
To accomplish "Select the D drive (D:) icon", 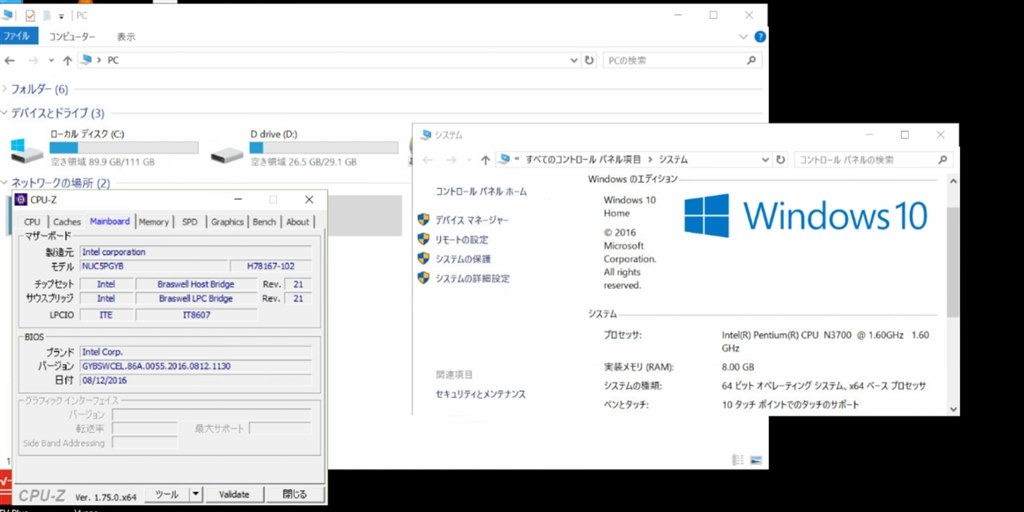I will tap(227, 155).
